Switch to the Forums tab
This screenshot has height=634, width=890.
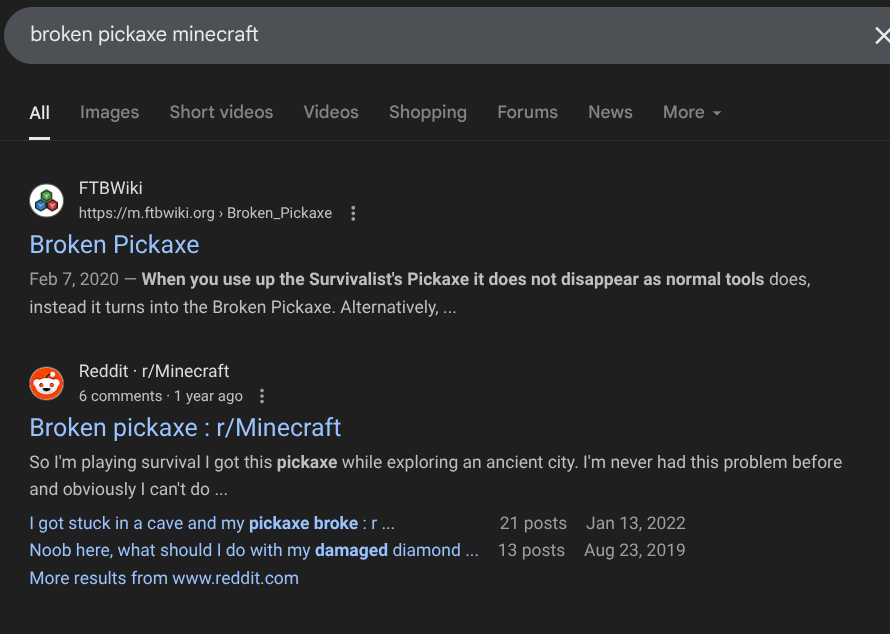pyautogui.click(x=527, y=112)
